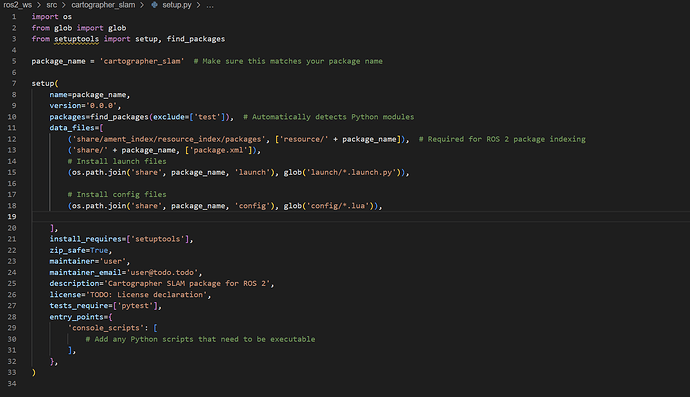
Task: Place cursor on empty line 34
Action: pos(352,384)
